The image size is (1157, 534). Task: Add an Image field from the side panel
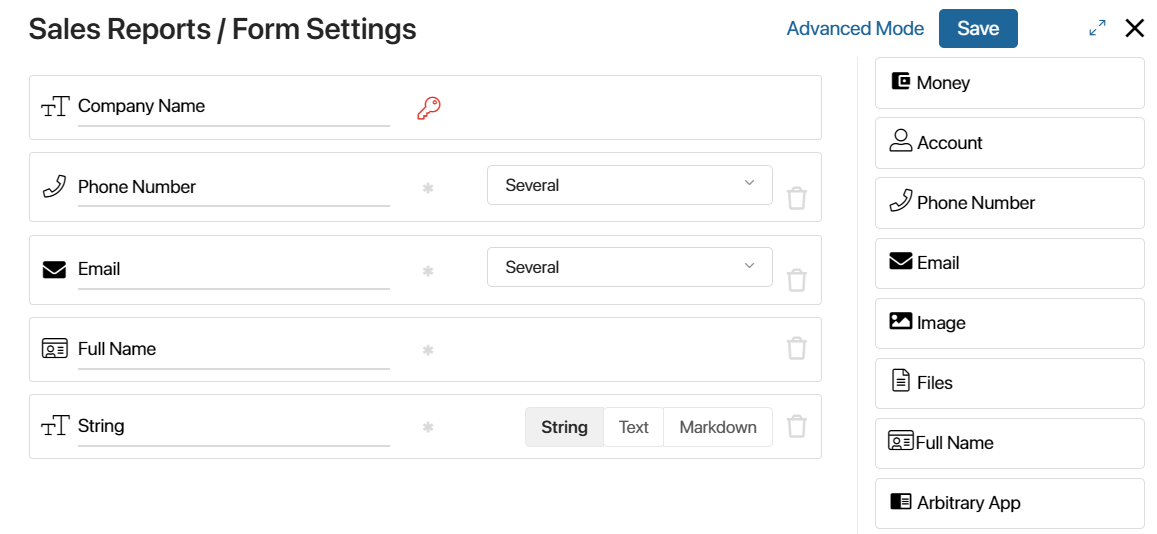1009,323
